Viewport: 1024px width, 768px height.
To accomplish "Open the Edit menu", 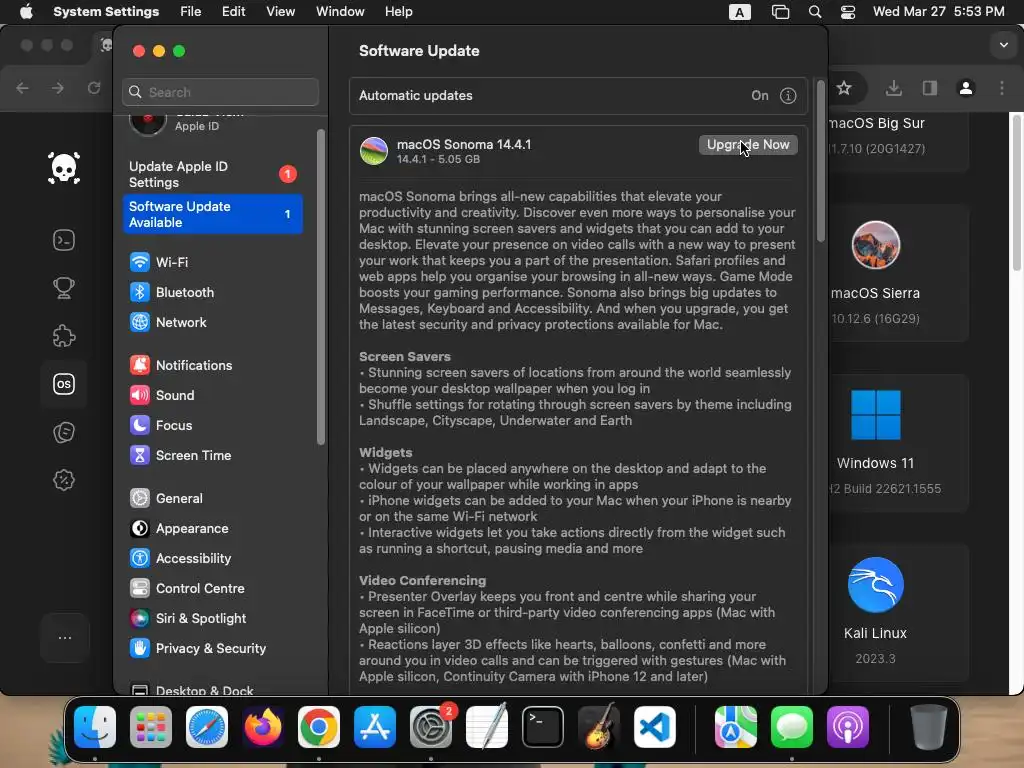I will (x=233, y=12).
